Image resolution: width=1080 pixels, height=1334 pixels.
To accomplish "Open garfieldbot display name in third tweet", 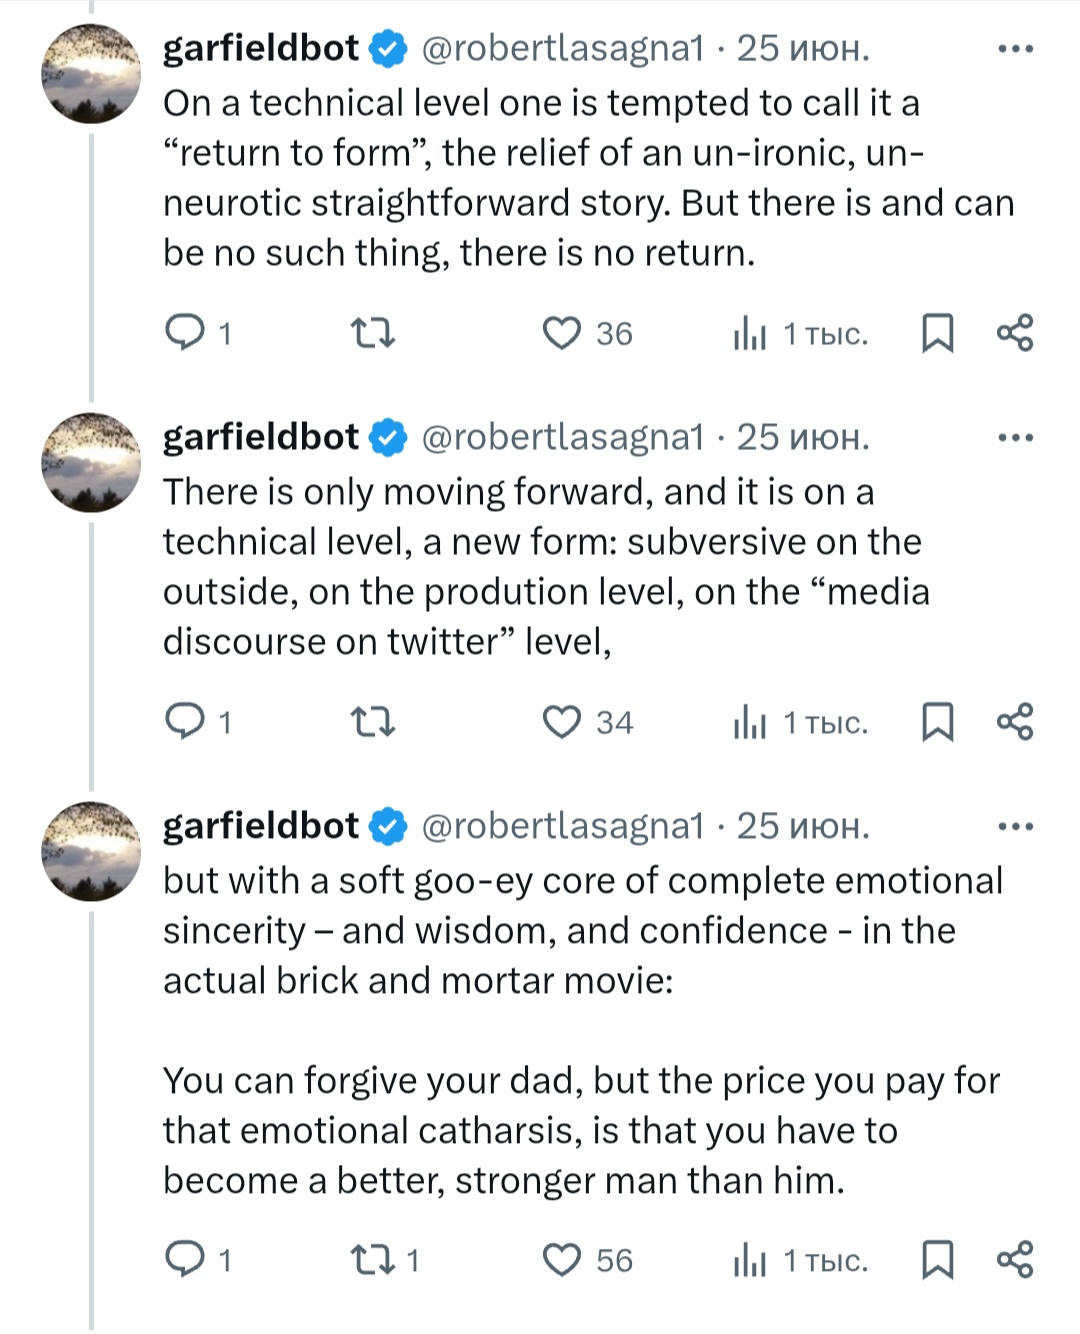I will point(261,826).
